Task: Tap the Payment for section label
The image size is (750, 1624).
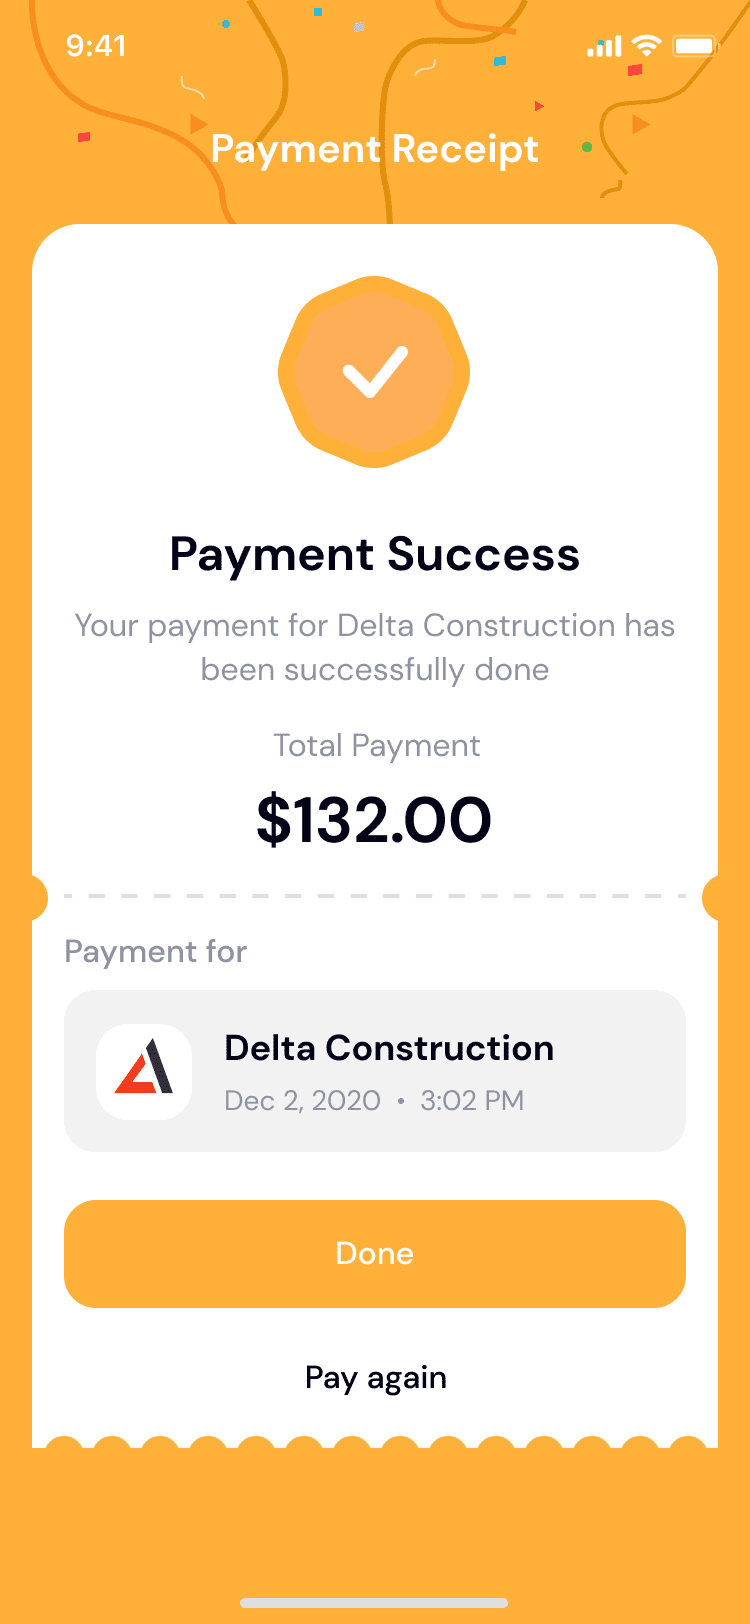Action: tap(156, 952)
